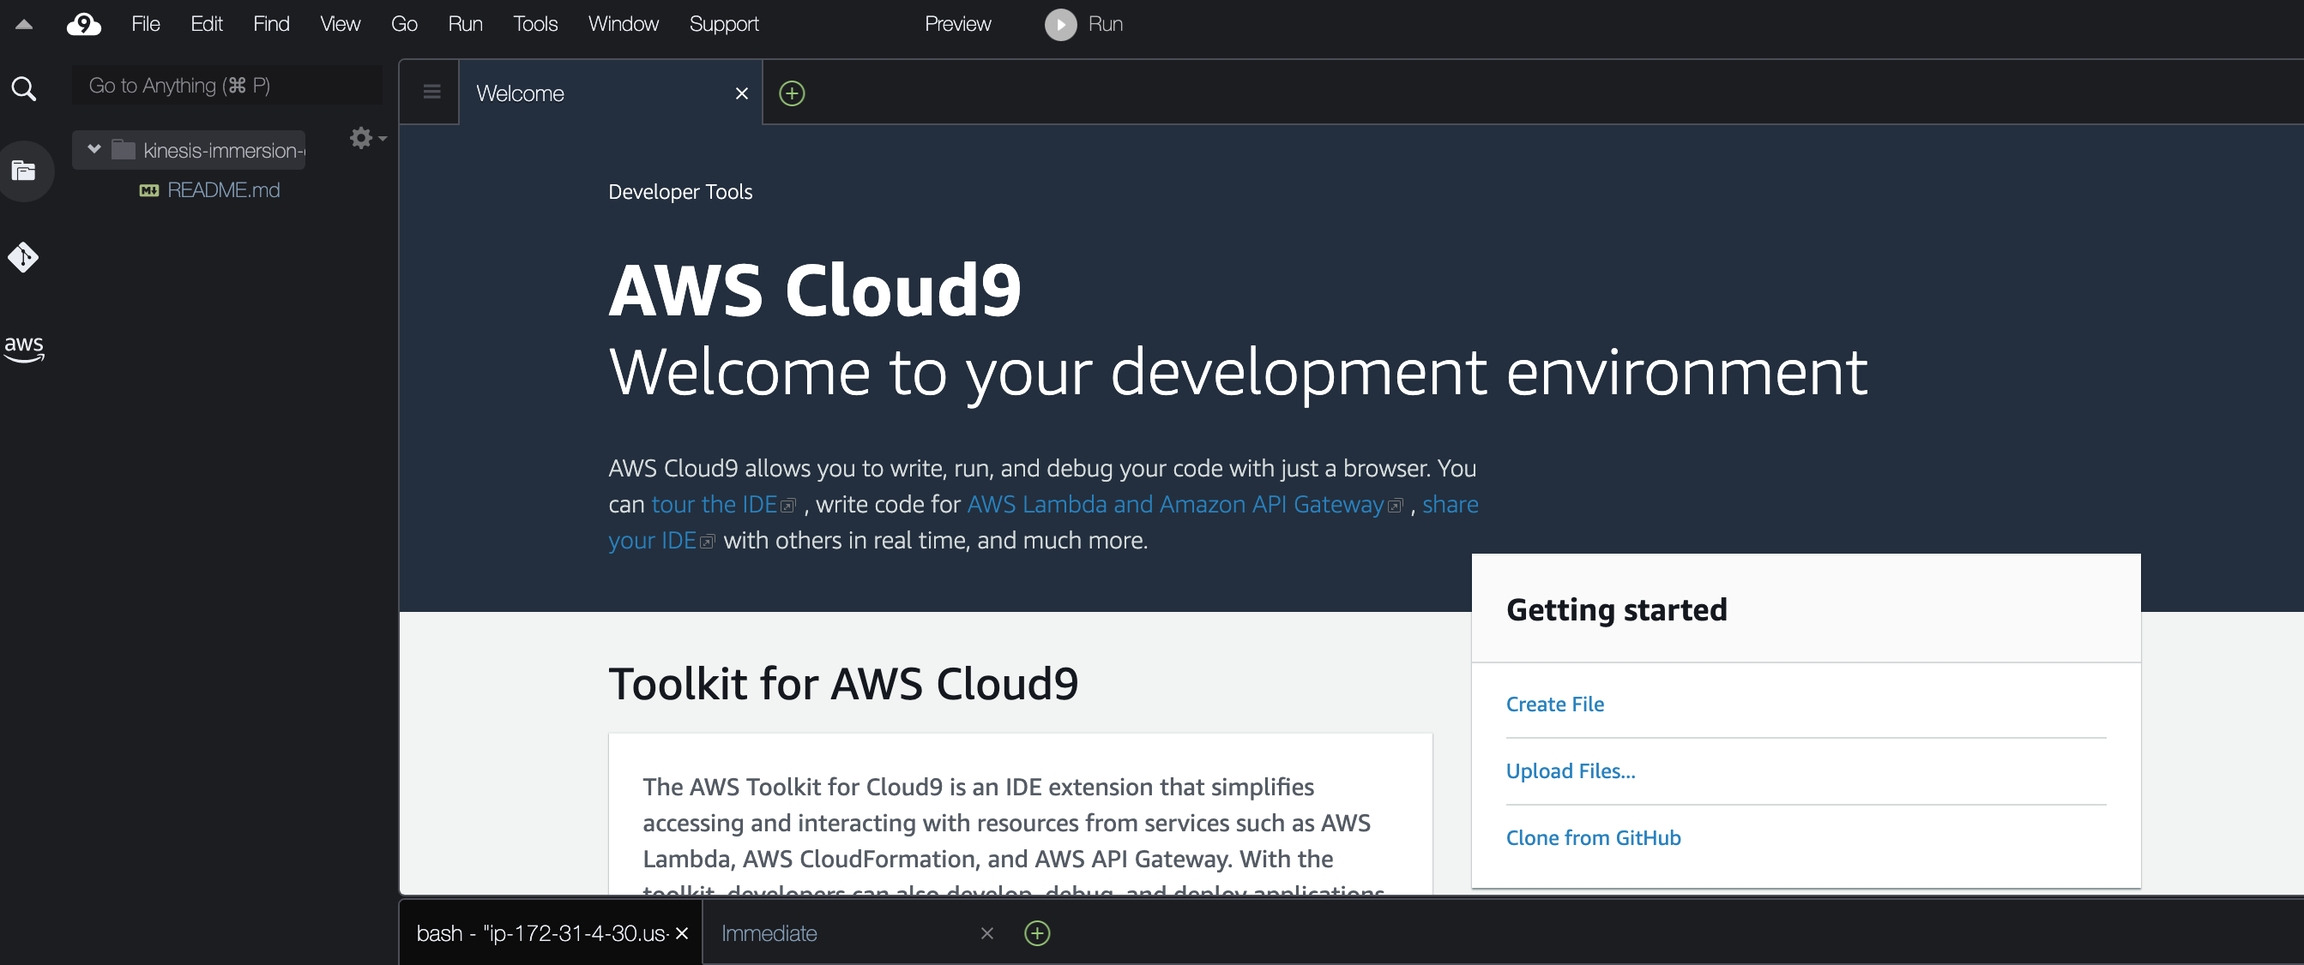Open the Tools menu
Screen dimensions: 2304x965
[x=535, y=24]
